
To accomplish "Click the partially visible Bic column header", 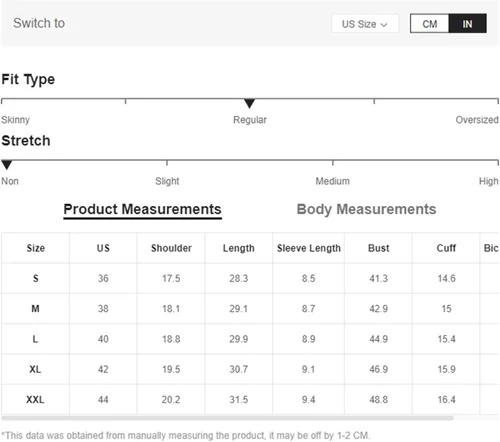I will point(491,248).
